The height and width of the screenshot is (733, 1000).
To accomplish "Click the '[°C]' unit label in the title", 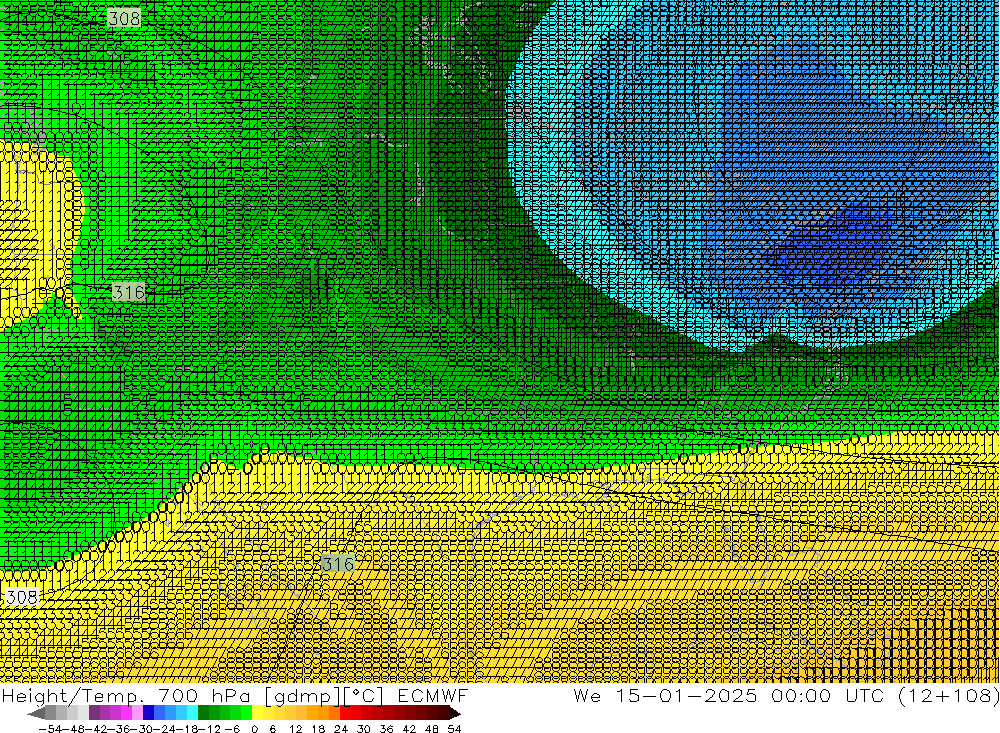I will click(364, 696).
